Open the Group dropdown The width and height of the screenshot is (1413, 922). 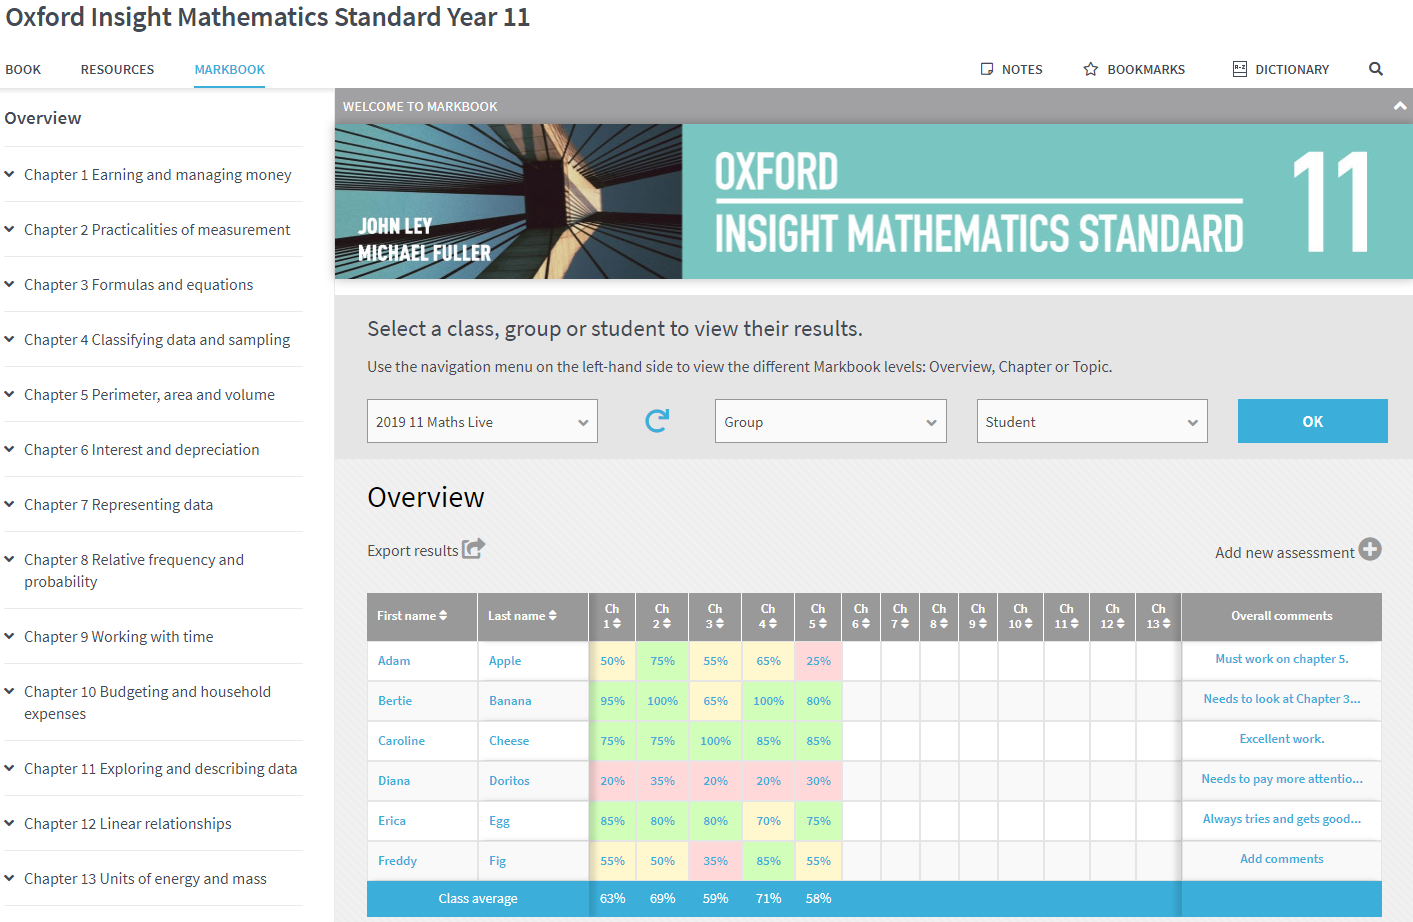click(x=830, y=421)
